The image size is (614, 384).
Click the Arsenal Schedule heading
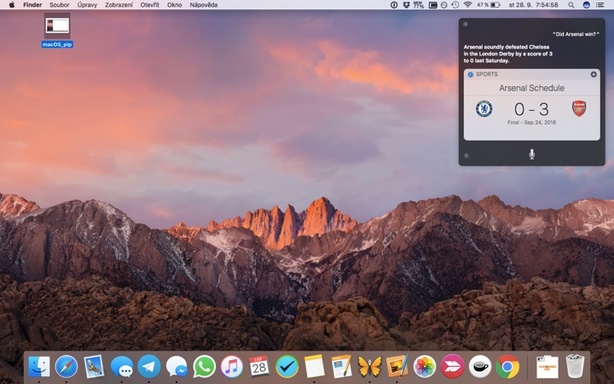click(x=532, y=88)
